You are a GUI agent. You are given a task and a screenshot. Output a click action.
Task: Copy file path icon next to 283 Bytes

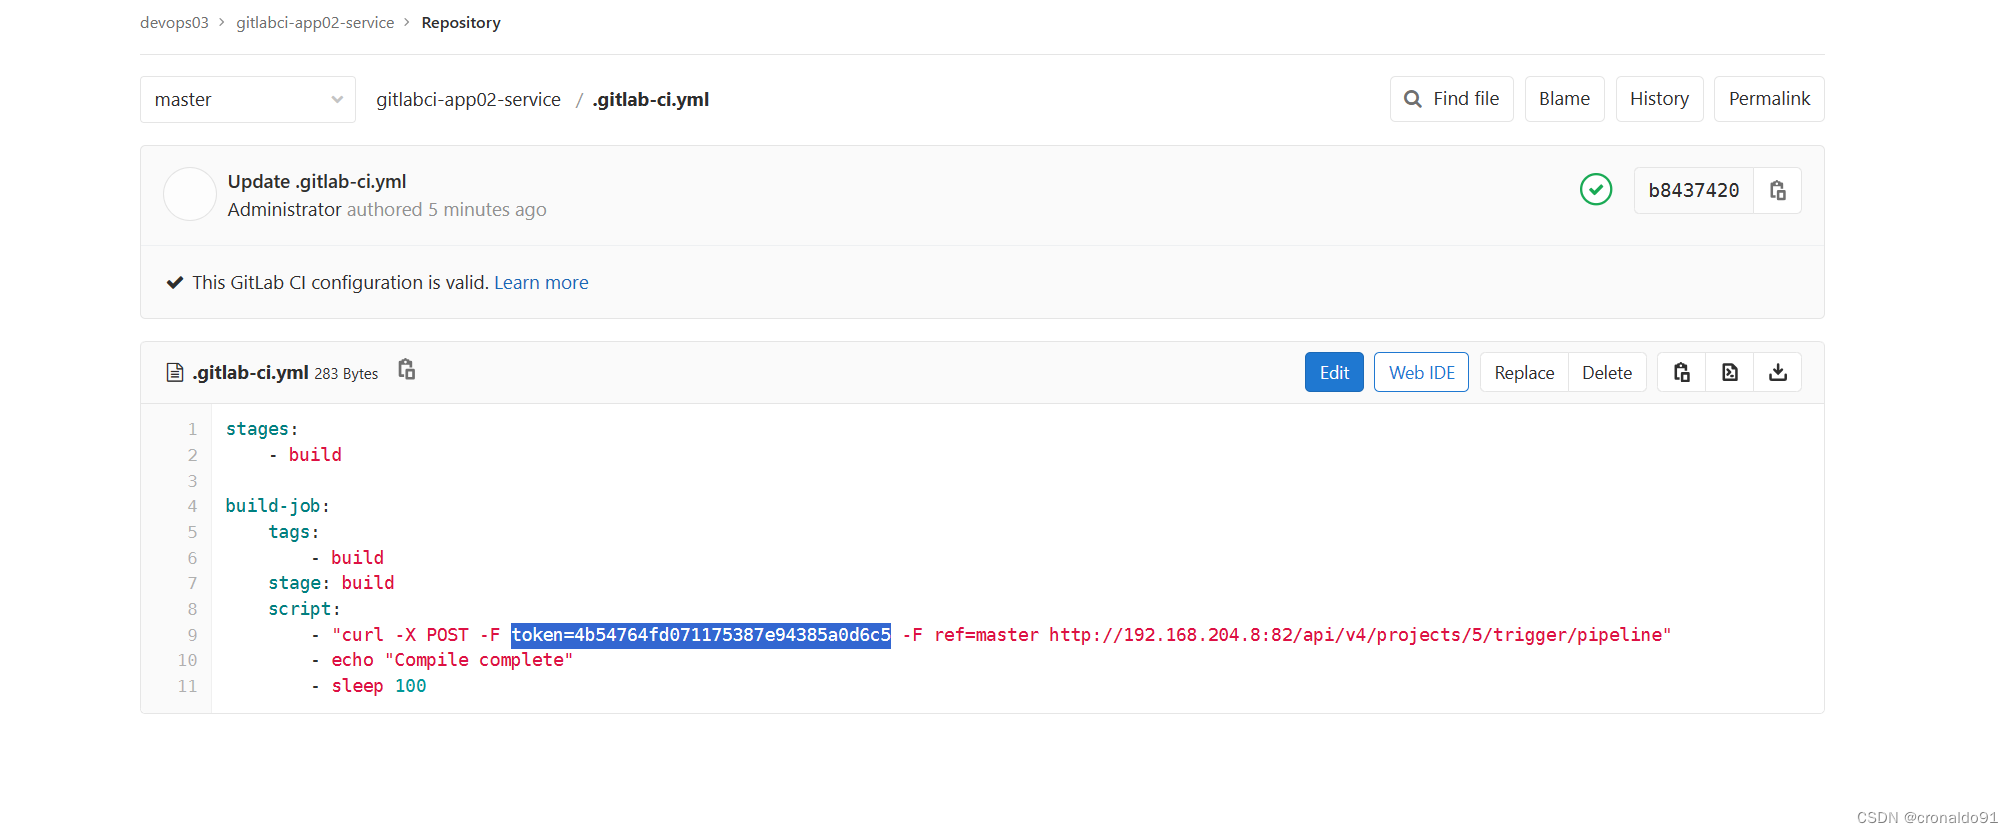[406, 370]
